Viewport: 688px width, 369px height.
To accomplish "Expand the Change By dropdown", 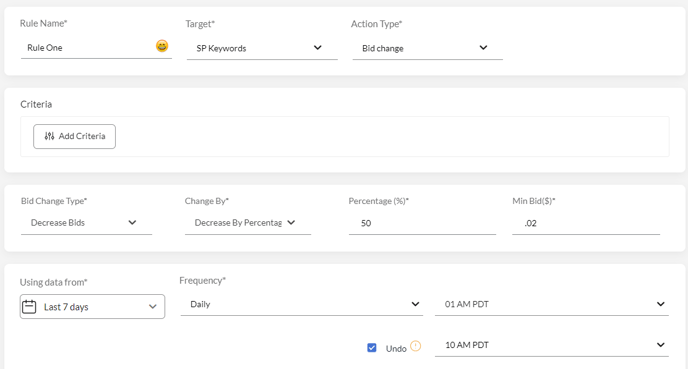I will pyautogui.click(x=248, y=223).
